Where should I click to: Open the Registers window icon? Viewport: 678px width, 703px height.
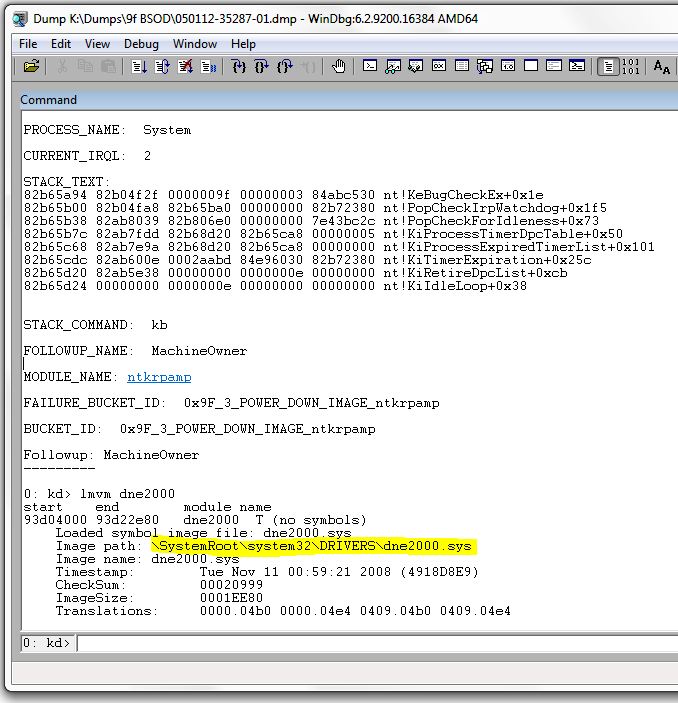[x=439, y=66]
